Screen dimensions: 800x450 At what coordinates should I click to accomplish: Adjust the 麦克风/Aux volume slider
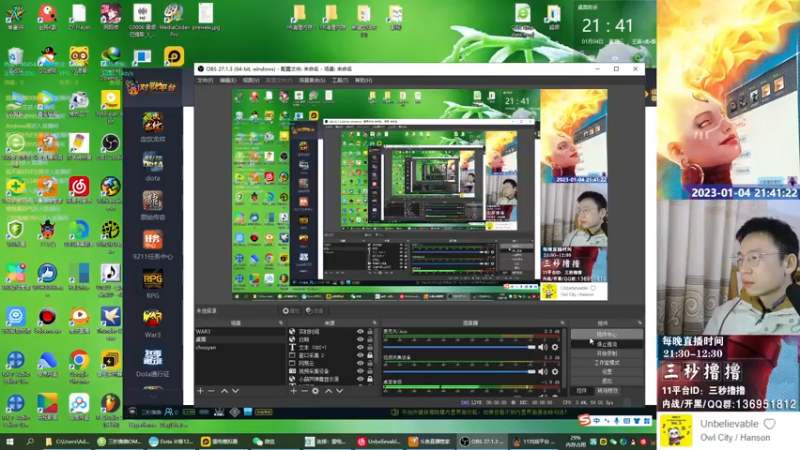pyautogui.click(x=459, y=347)
